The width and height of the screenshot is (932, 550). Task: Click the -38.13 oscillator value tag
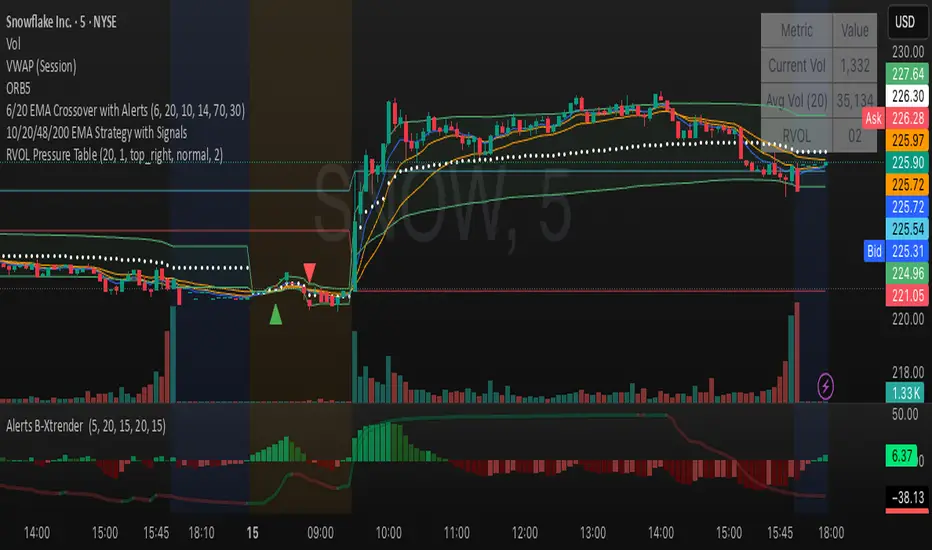click(907, 497)
